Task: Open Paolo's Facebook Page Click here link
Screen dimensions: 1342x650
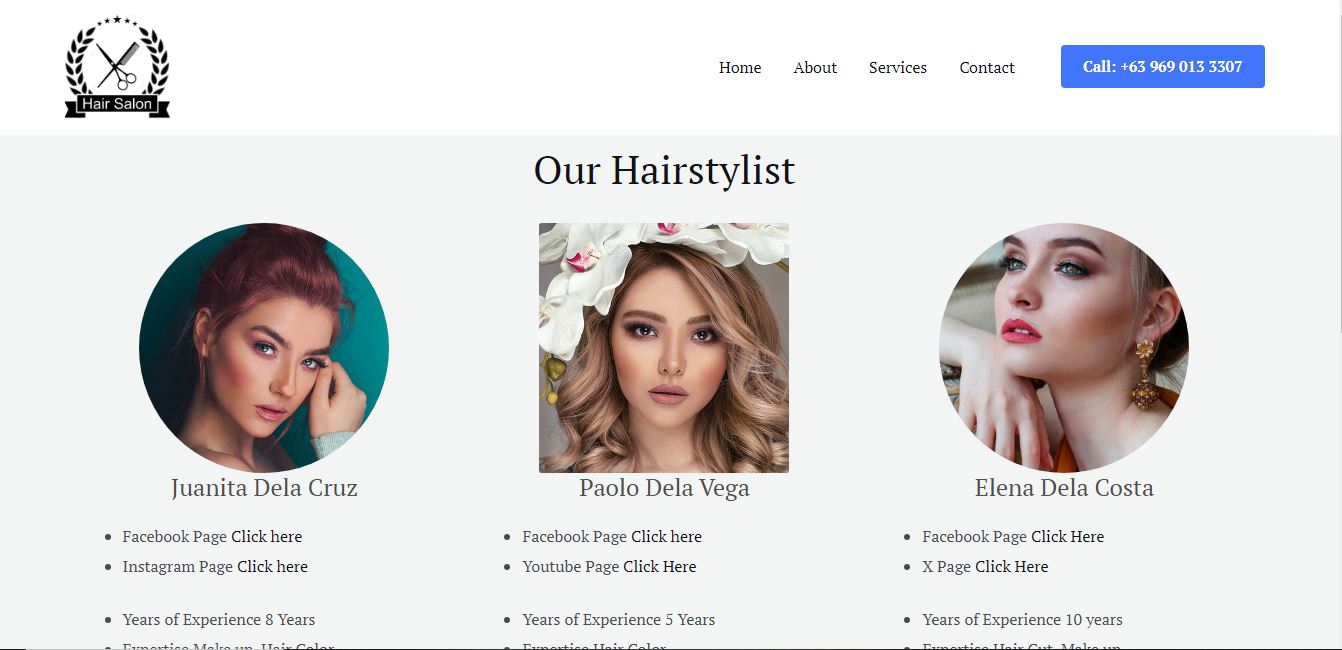Action: (x=666, y=537)
